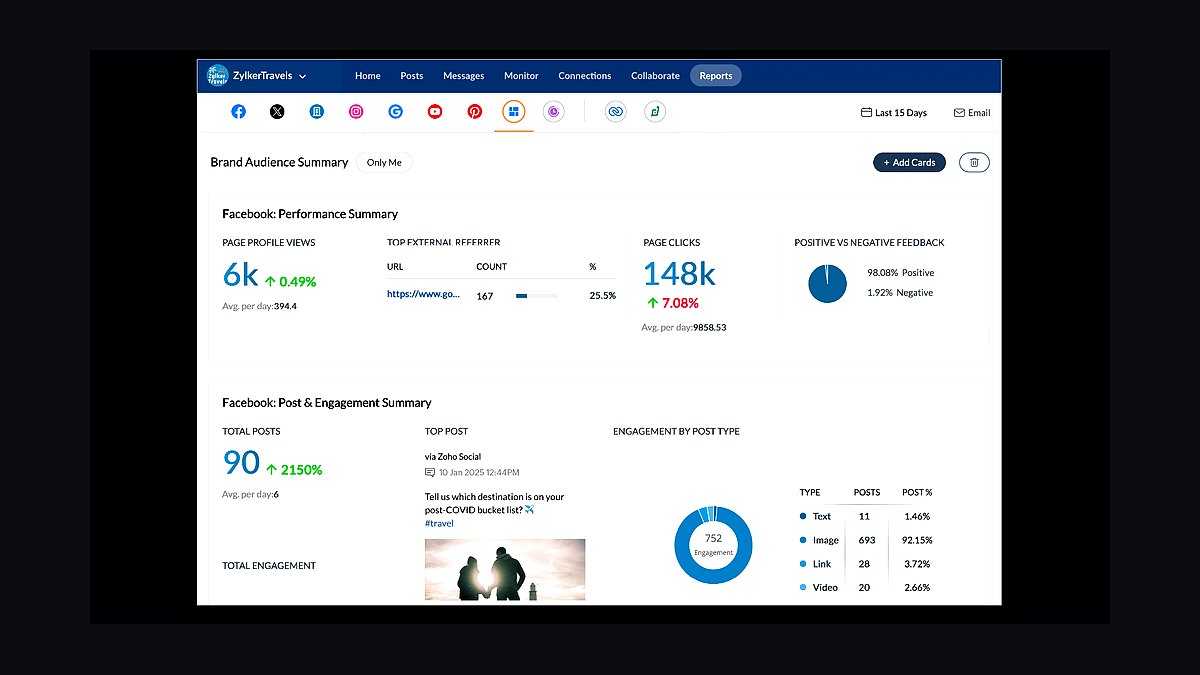Click the #travel hashtag link
Screen dimensions: 1200x675
(x=439, y=523)
